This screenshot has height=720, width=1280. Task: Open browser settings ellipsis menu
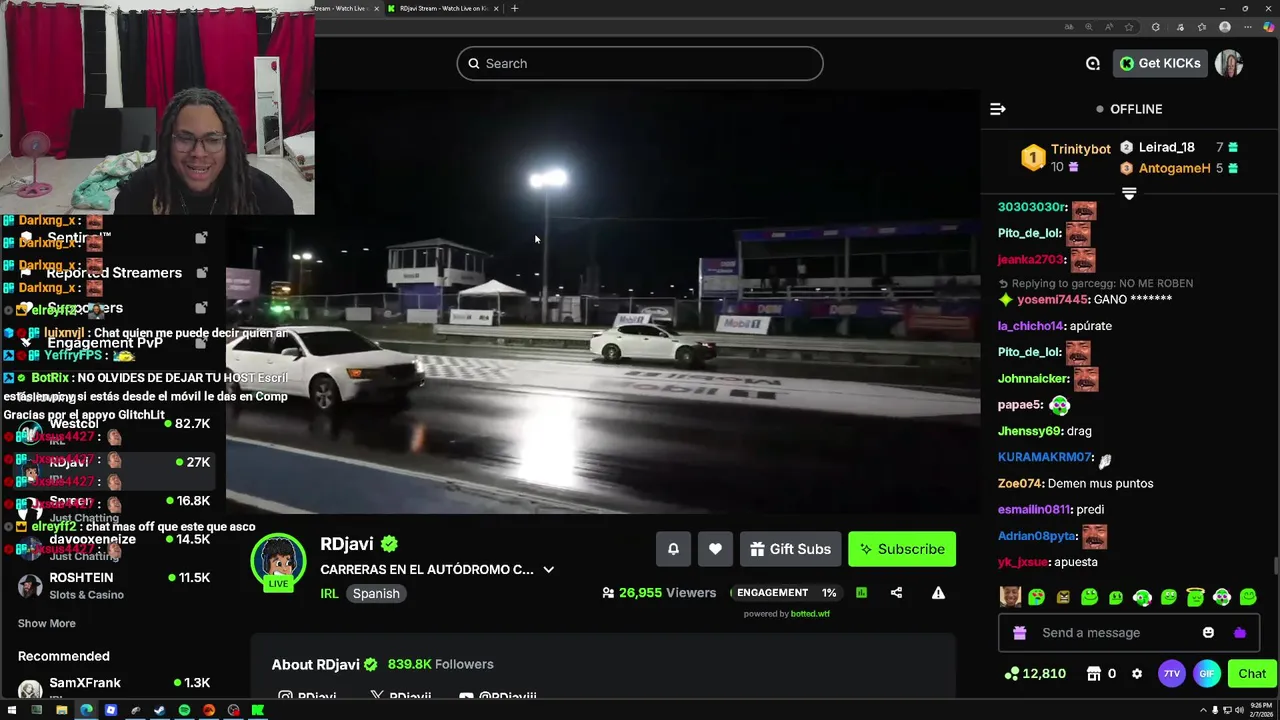click(x=1246, y=27)
